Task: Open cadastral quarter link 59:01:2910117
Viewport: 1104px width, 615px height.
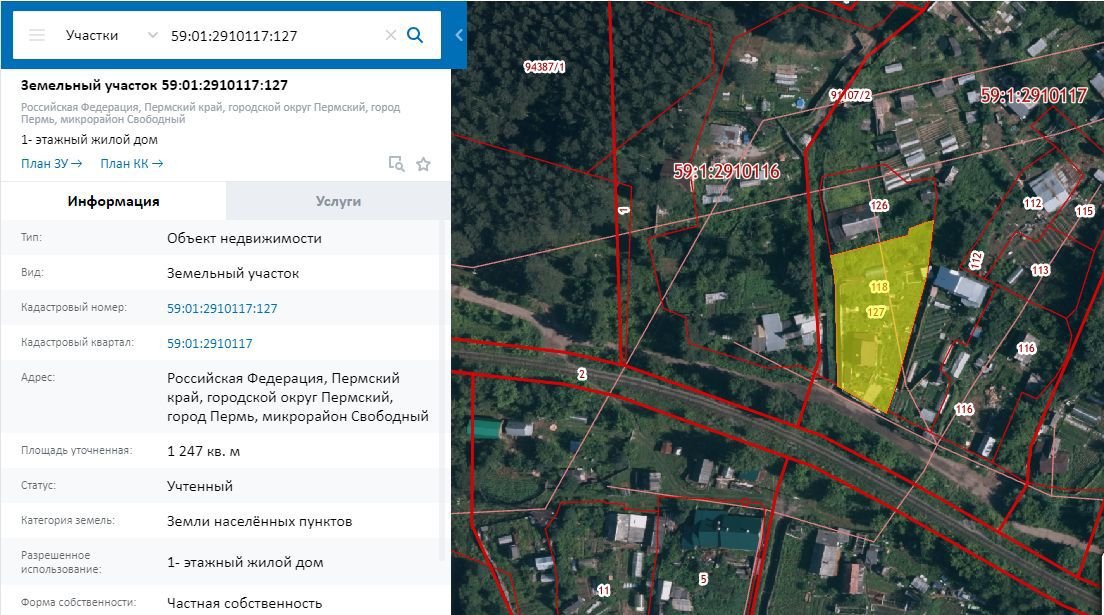Action: pyautogui.click(x=209, y=343)
